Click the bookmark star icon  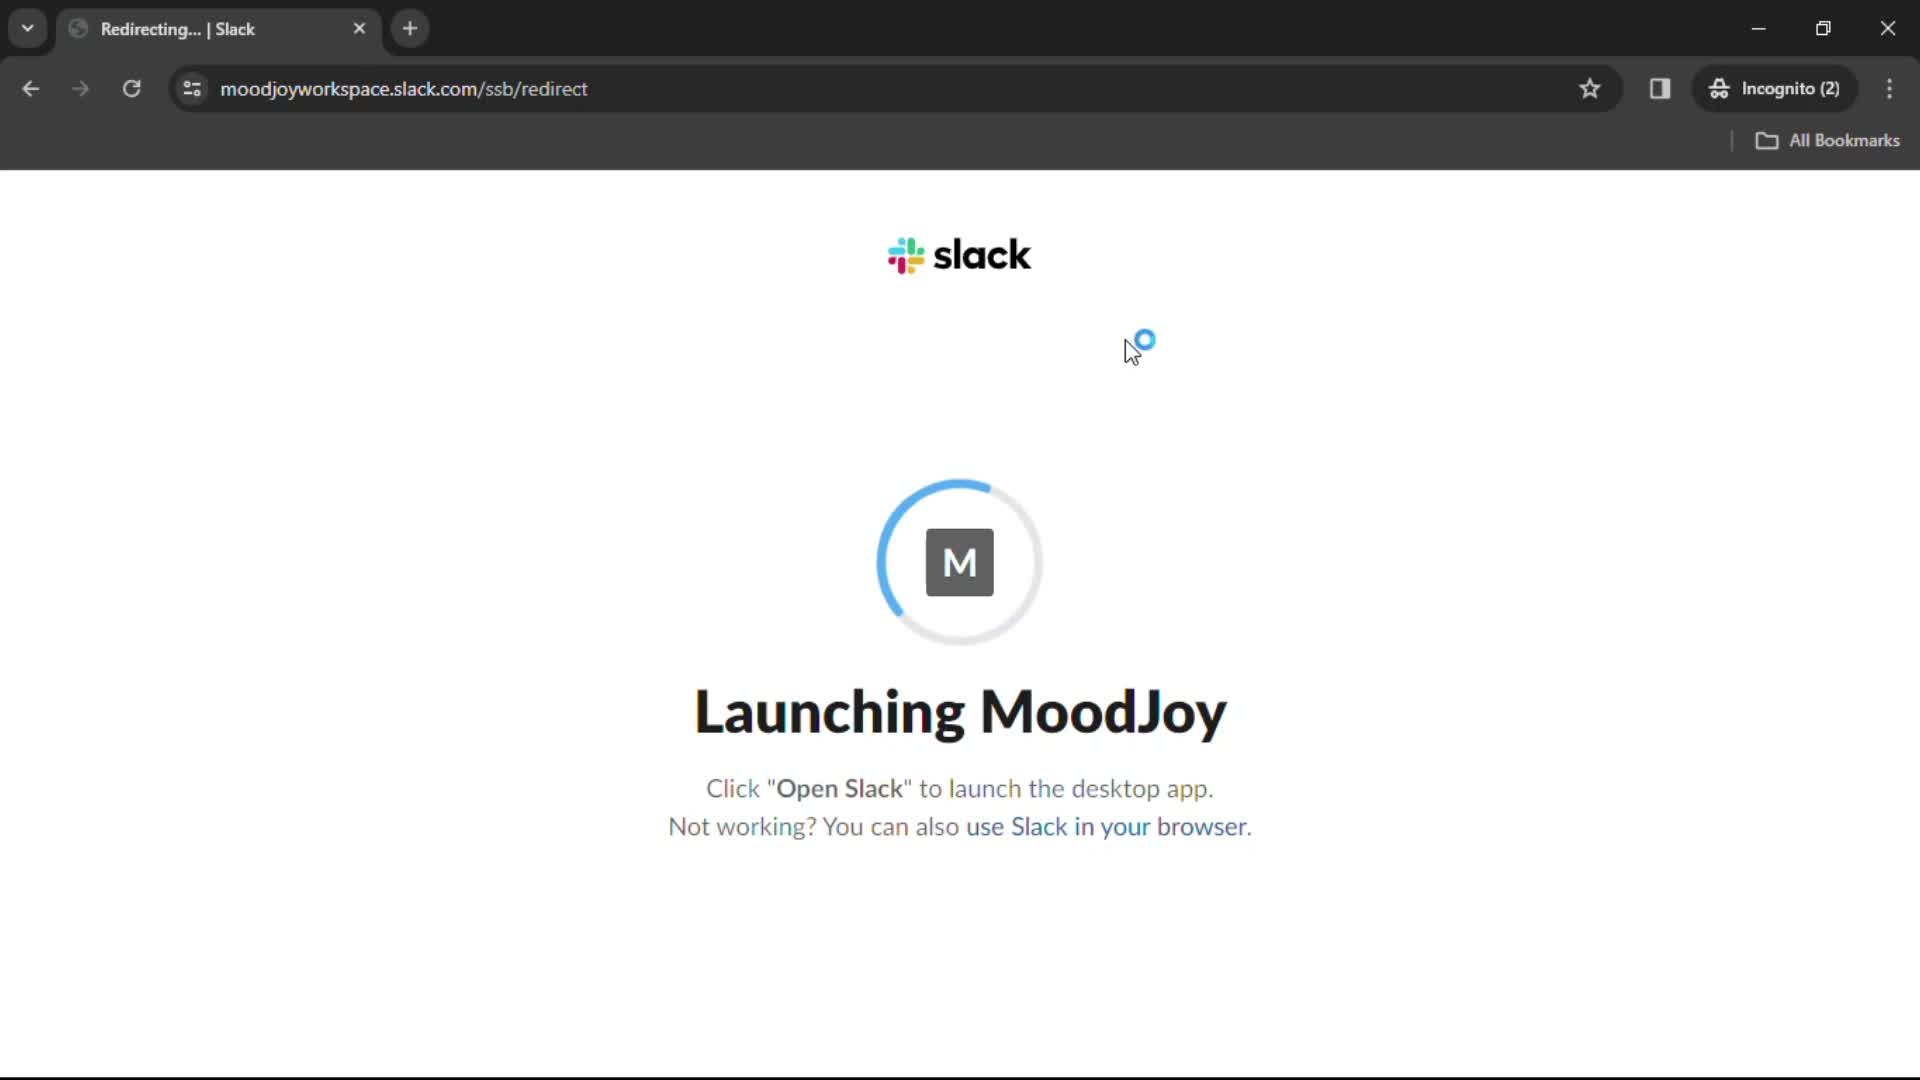[1590, 88]
